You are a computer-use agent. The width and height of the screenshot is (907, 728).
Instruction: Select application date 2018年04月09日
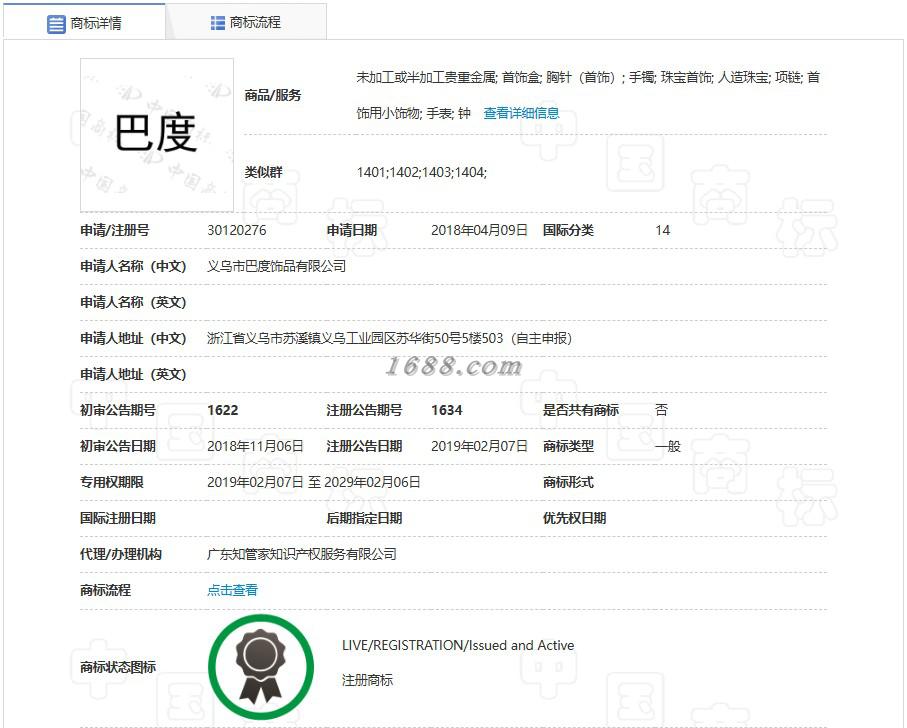pos(479,230)
